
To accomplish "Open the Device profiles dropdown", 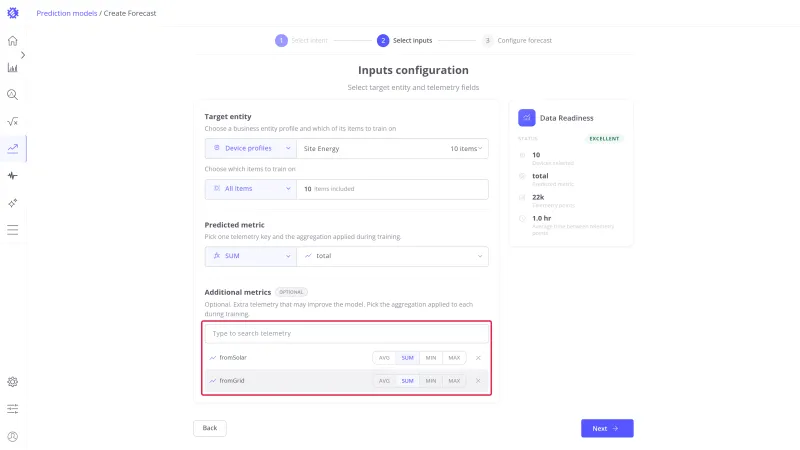I will click(x=251, y=148).
